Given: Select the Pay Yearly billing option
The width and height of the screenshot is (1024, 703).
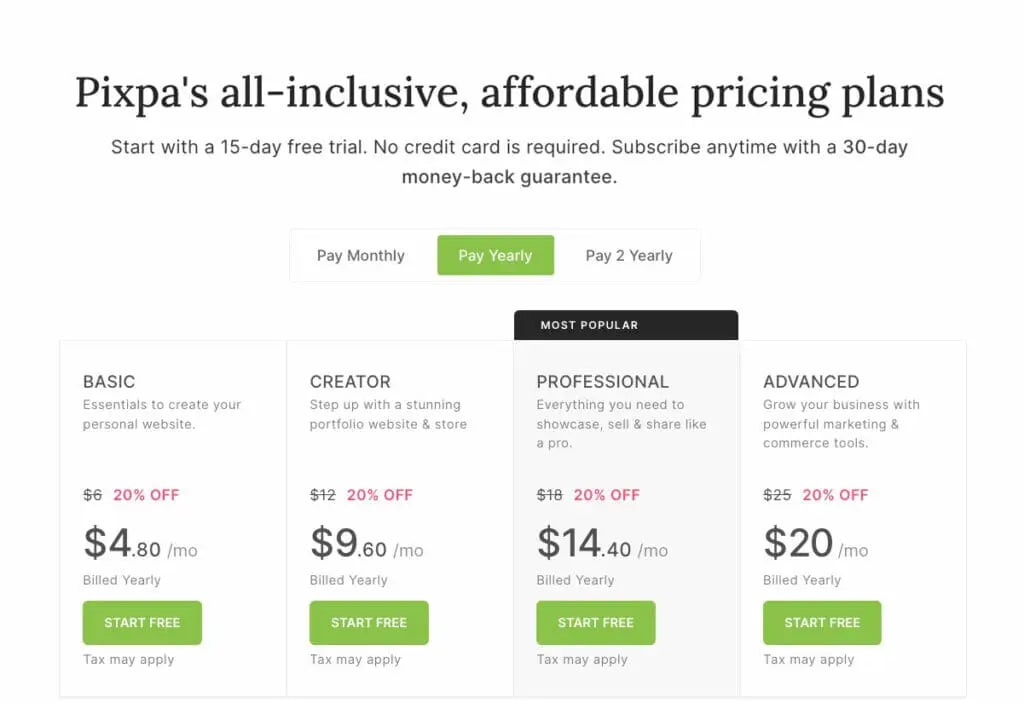Looking at the screenshot, I should [x=495, y=255].
